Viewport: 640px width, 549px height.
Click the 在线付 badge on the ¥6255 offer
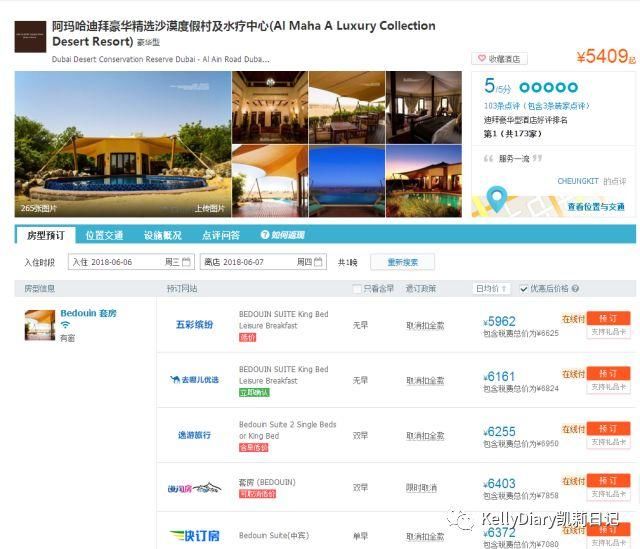tap(573, 429)
